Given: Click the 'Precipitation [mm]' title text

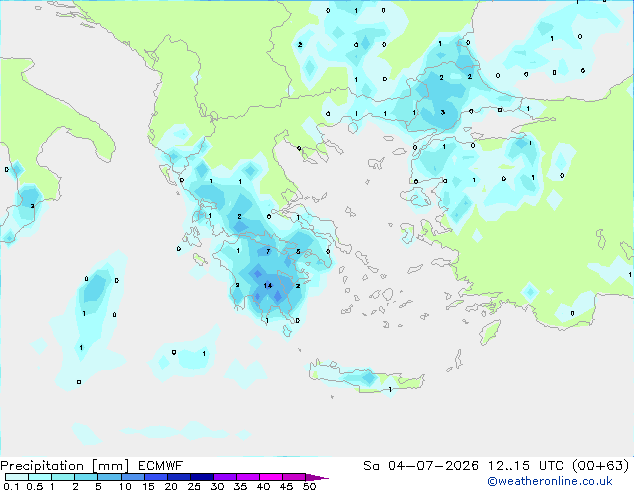Looking at the screenshot, I should pyautogui.click(x=65, y=466).
